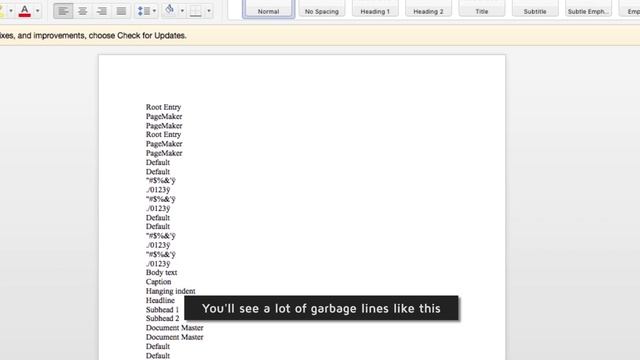The image size is (640, 360).
Task: Click the 'Subhead 2' line
Action: click(162, 318)
